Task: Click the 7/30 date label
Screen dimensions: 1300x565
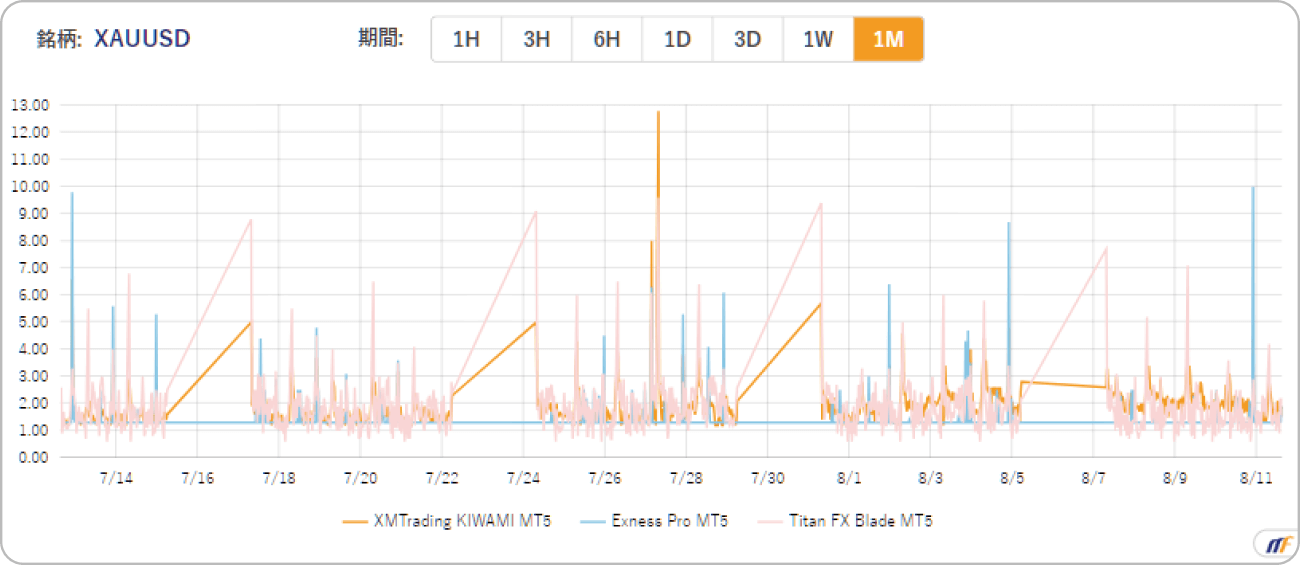Action: [x=767, y=478]
